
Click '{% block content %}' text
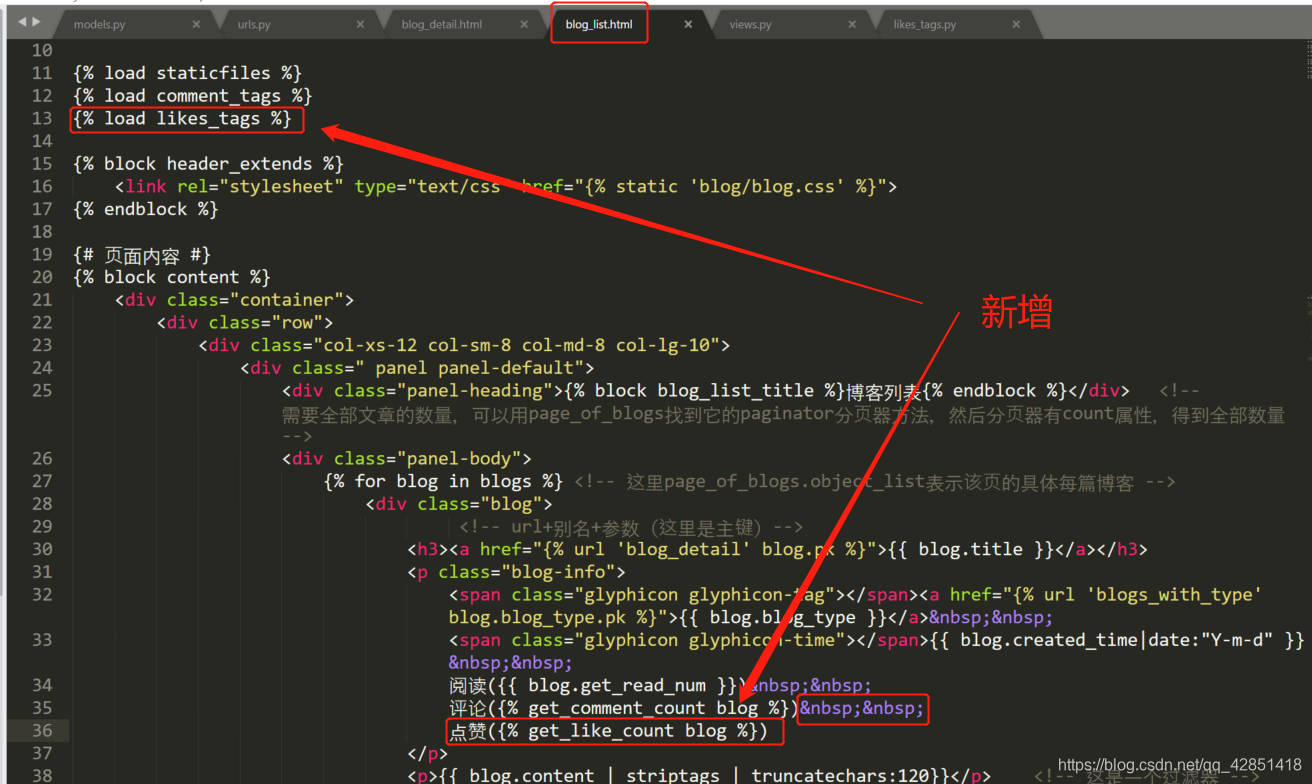[171, 278]
